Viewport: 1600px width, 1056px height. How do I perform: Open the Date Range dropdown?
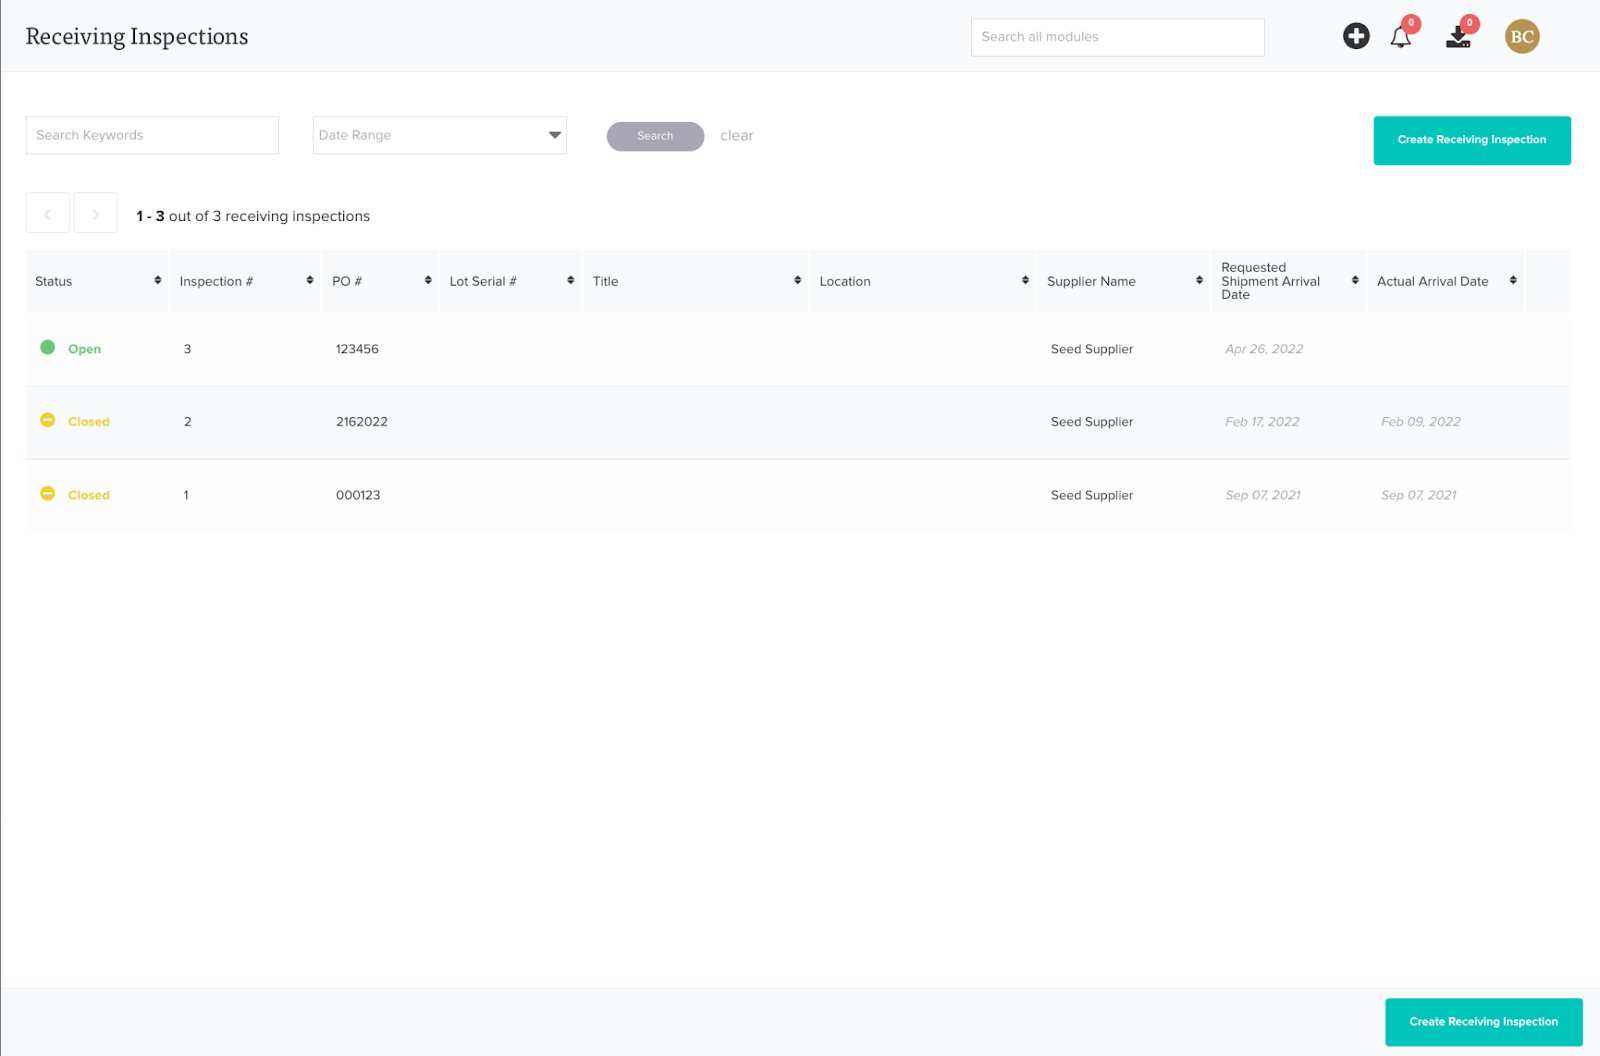(440, 135)
